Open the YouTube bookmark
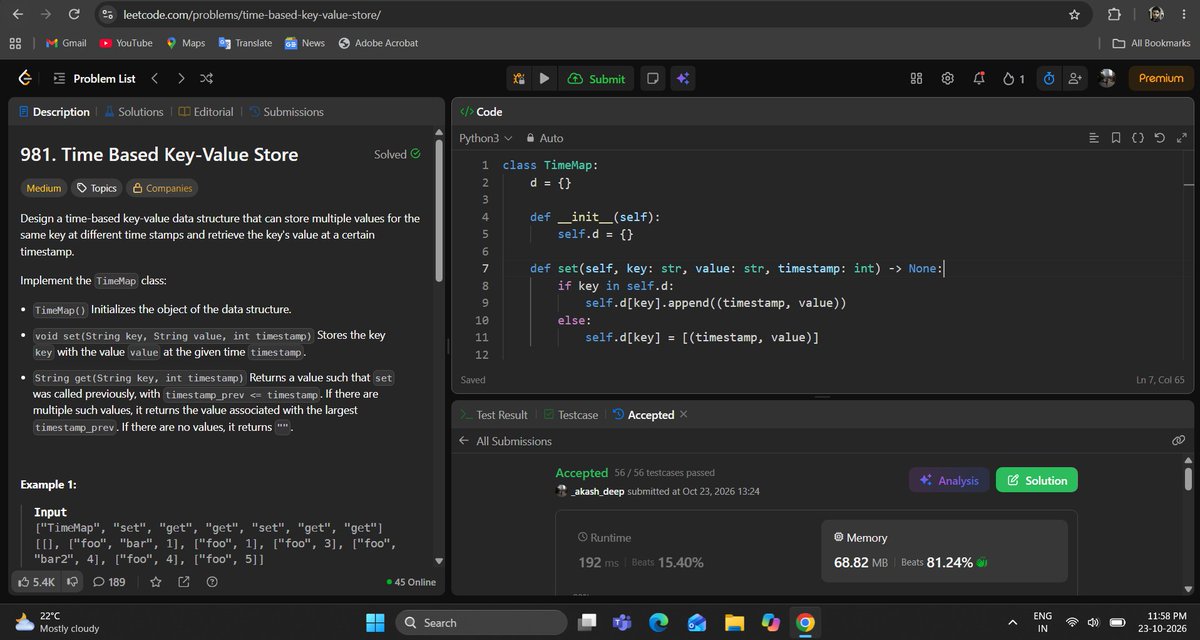 point(126,43)
